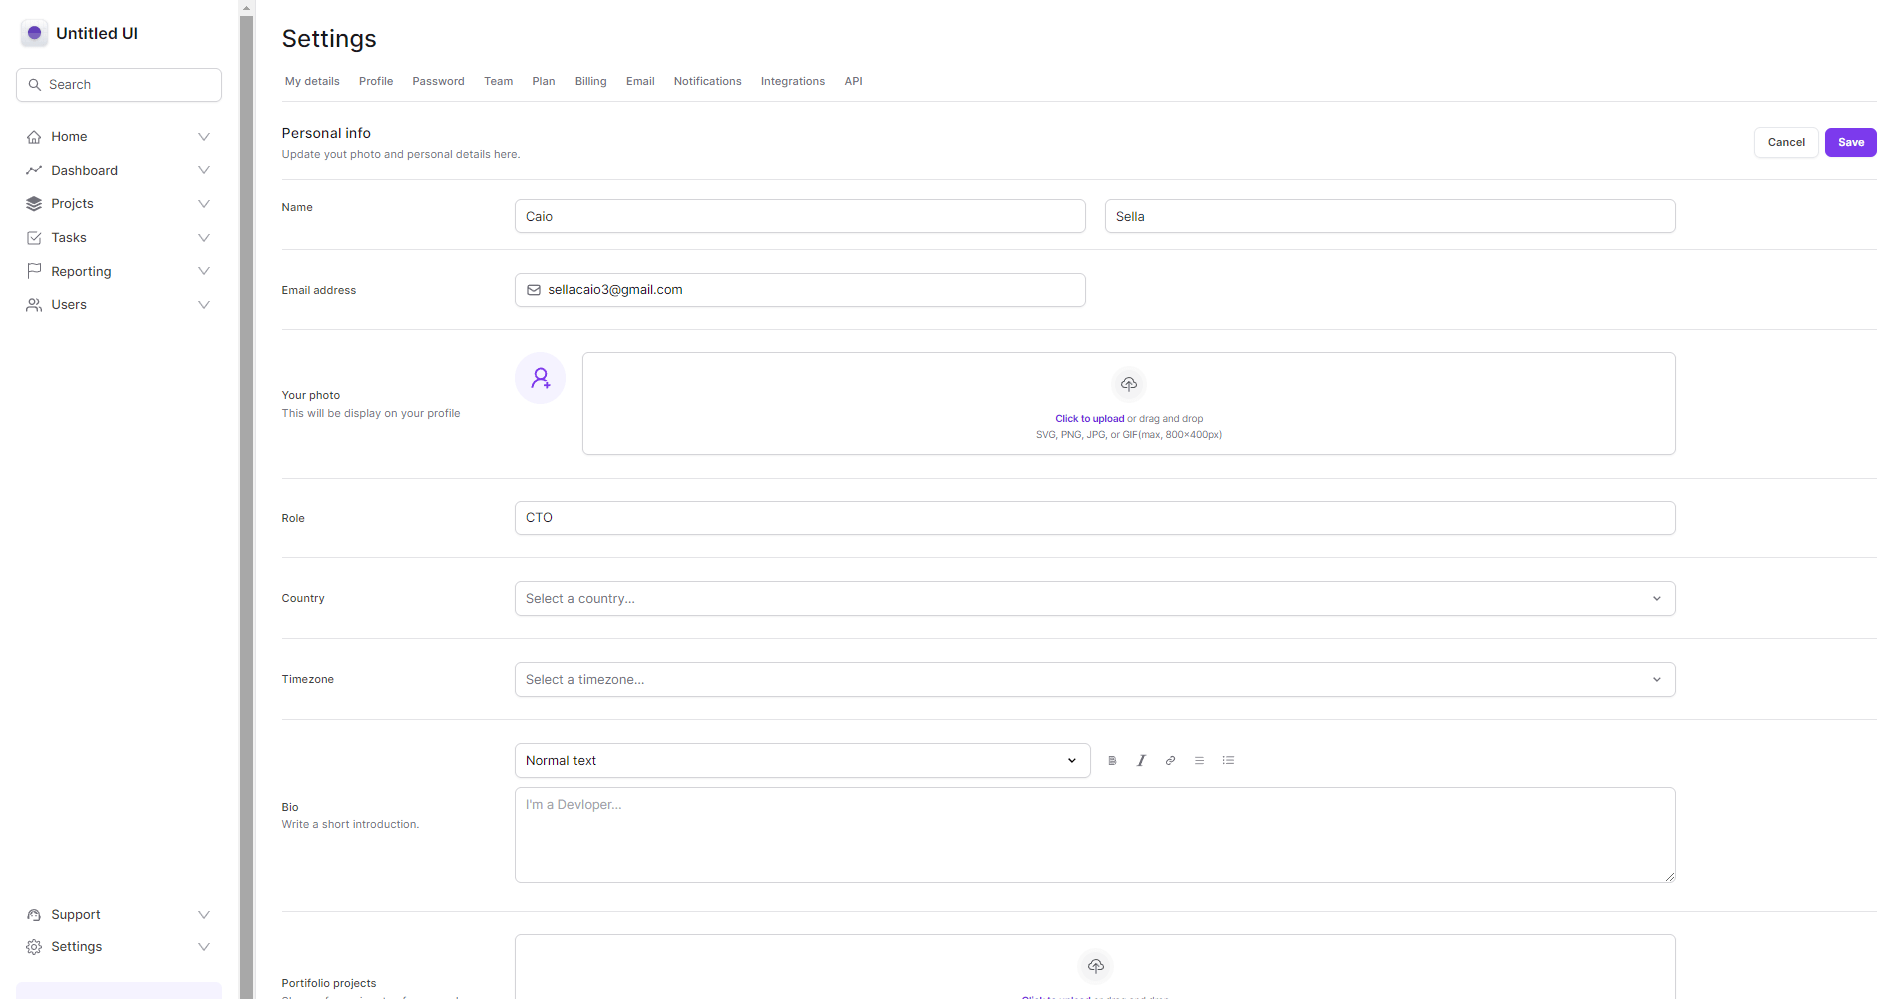Click inside the Role input field
Screen dimensions: 1903x999
1094,518
